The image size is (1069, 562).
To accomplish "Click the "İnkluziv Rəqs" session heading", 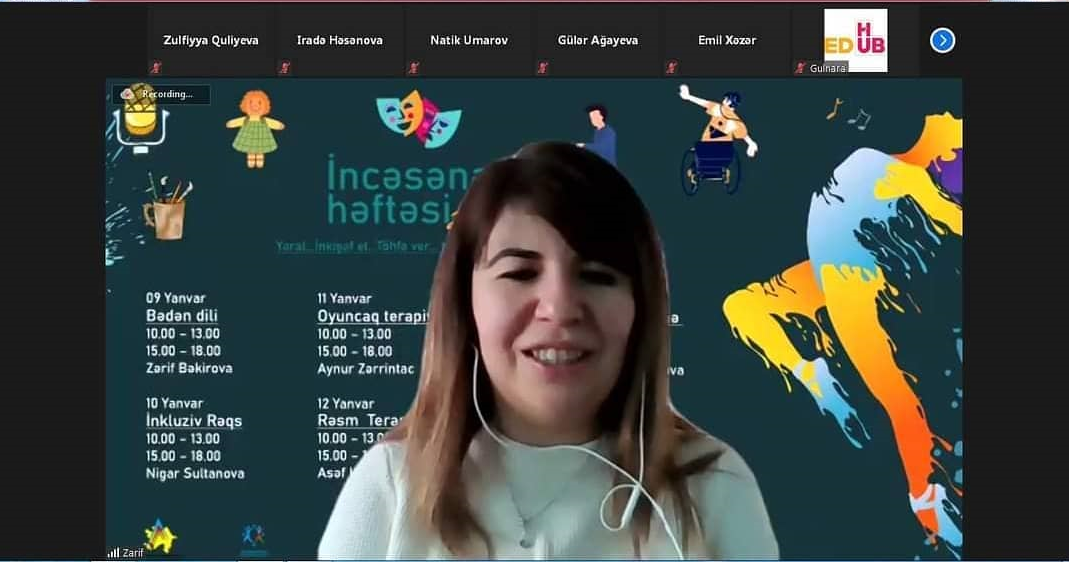I will point(193,421).
